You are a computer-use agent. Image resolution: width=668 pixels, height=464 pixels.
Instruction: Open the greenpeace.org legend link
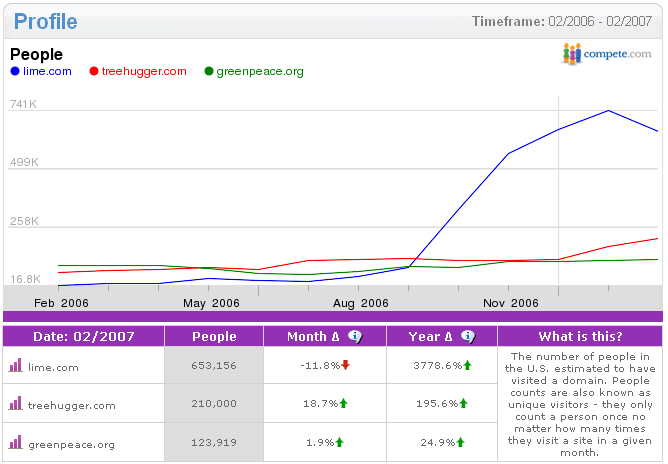pyautogui.click(x=260, y=72)
